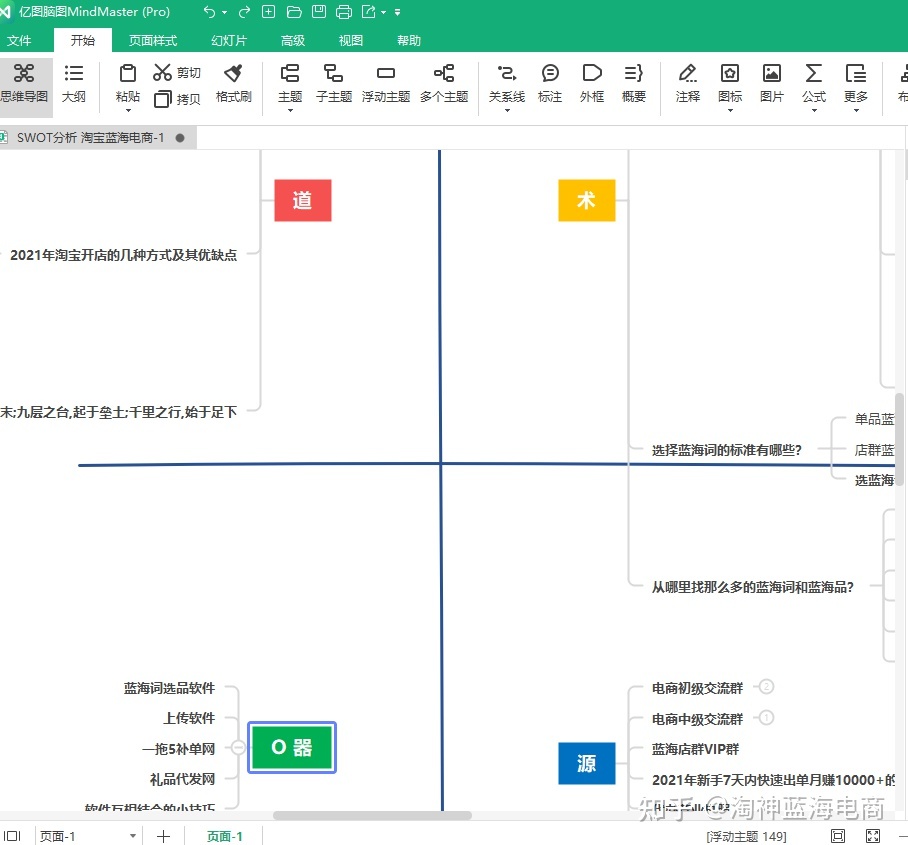This screenshot has height=845, width=908.
Task: Click the Save disk icon
Action: coord(318,12)
